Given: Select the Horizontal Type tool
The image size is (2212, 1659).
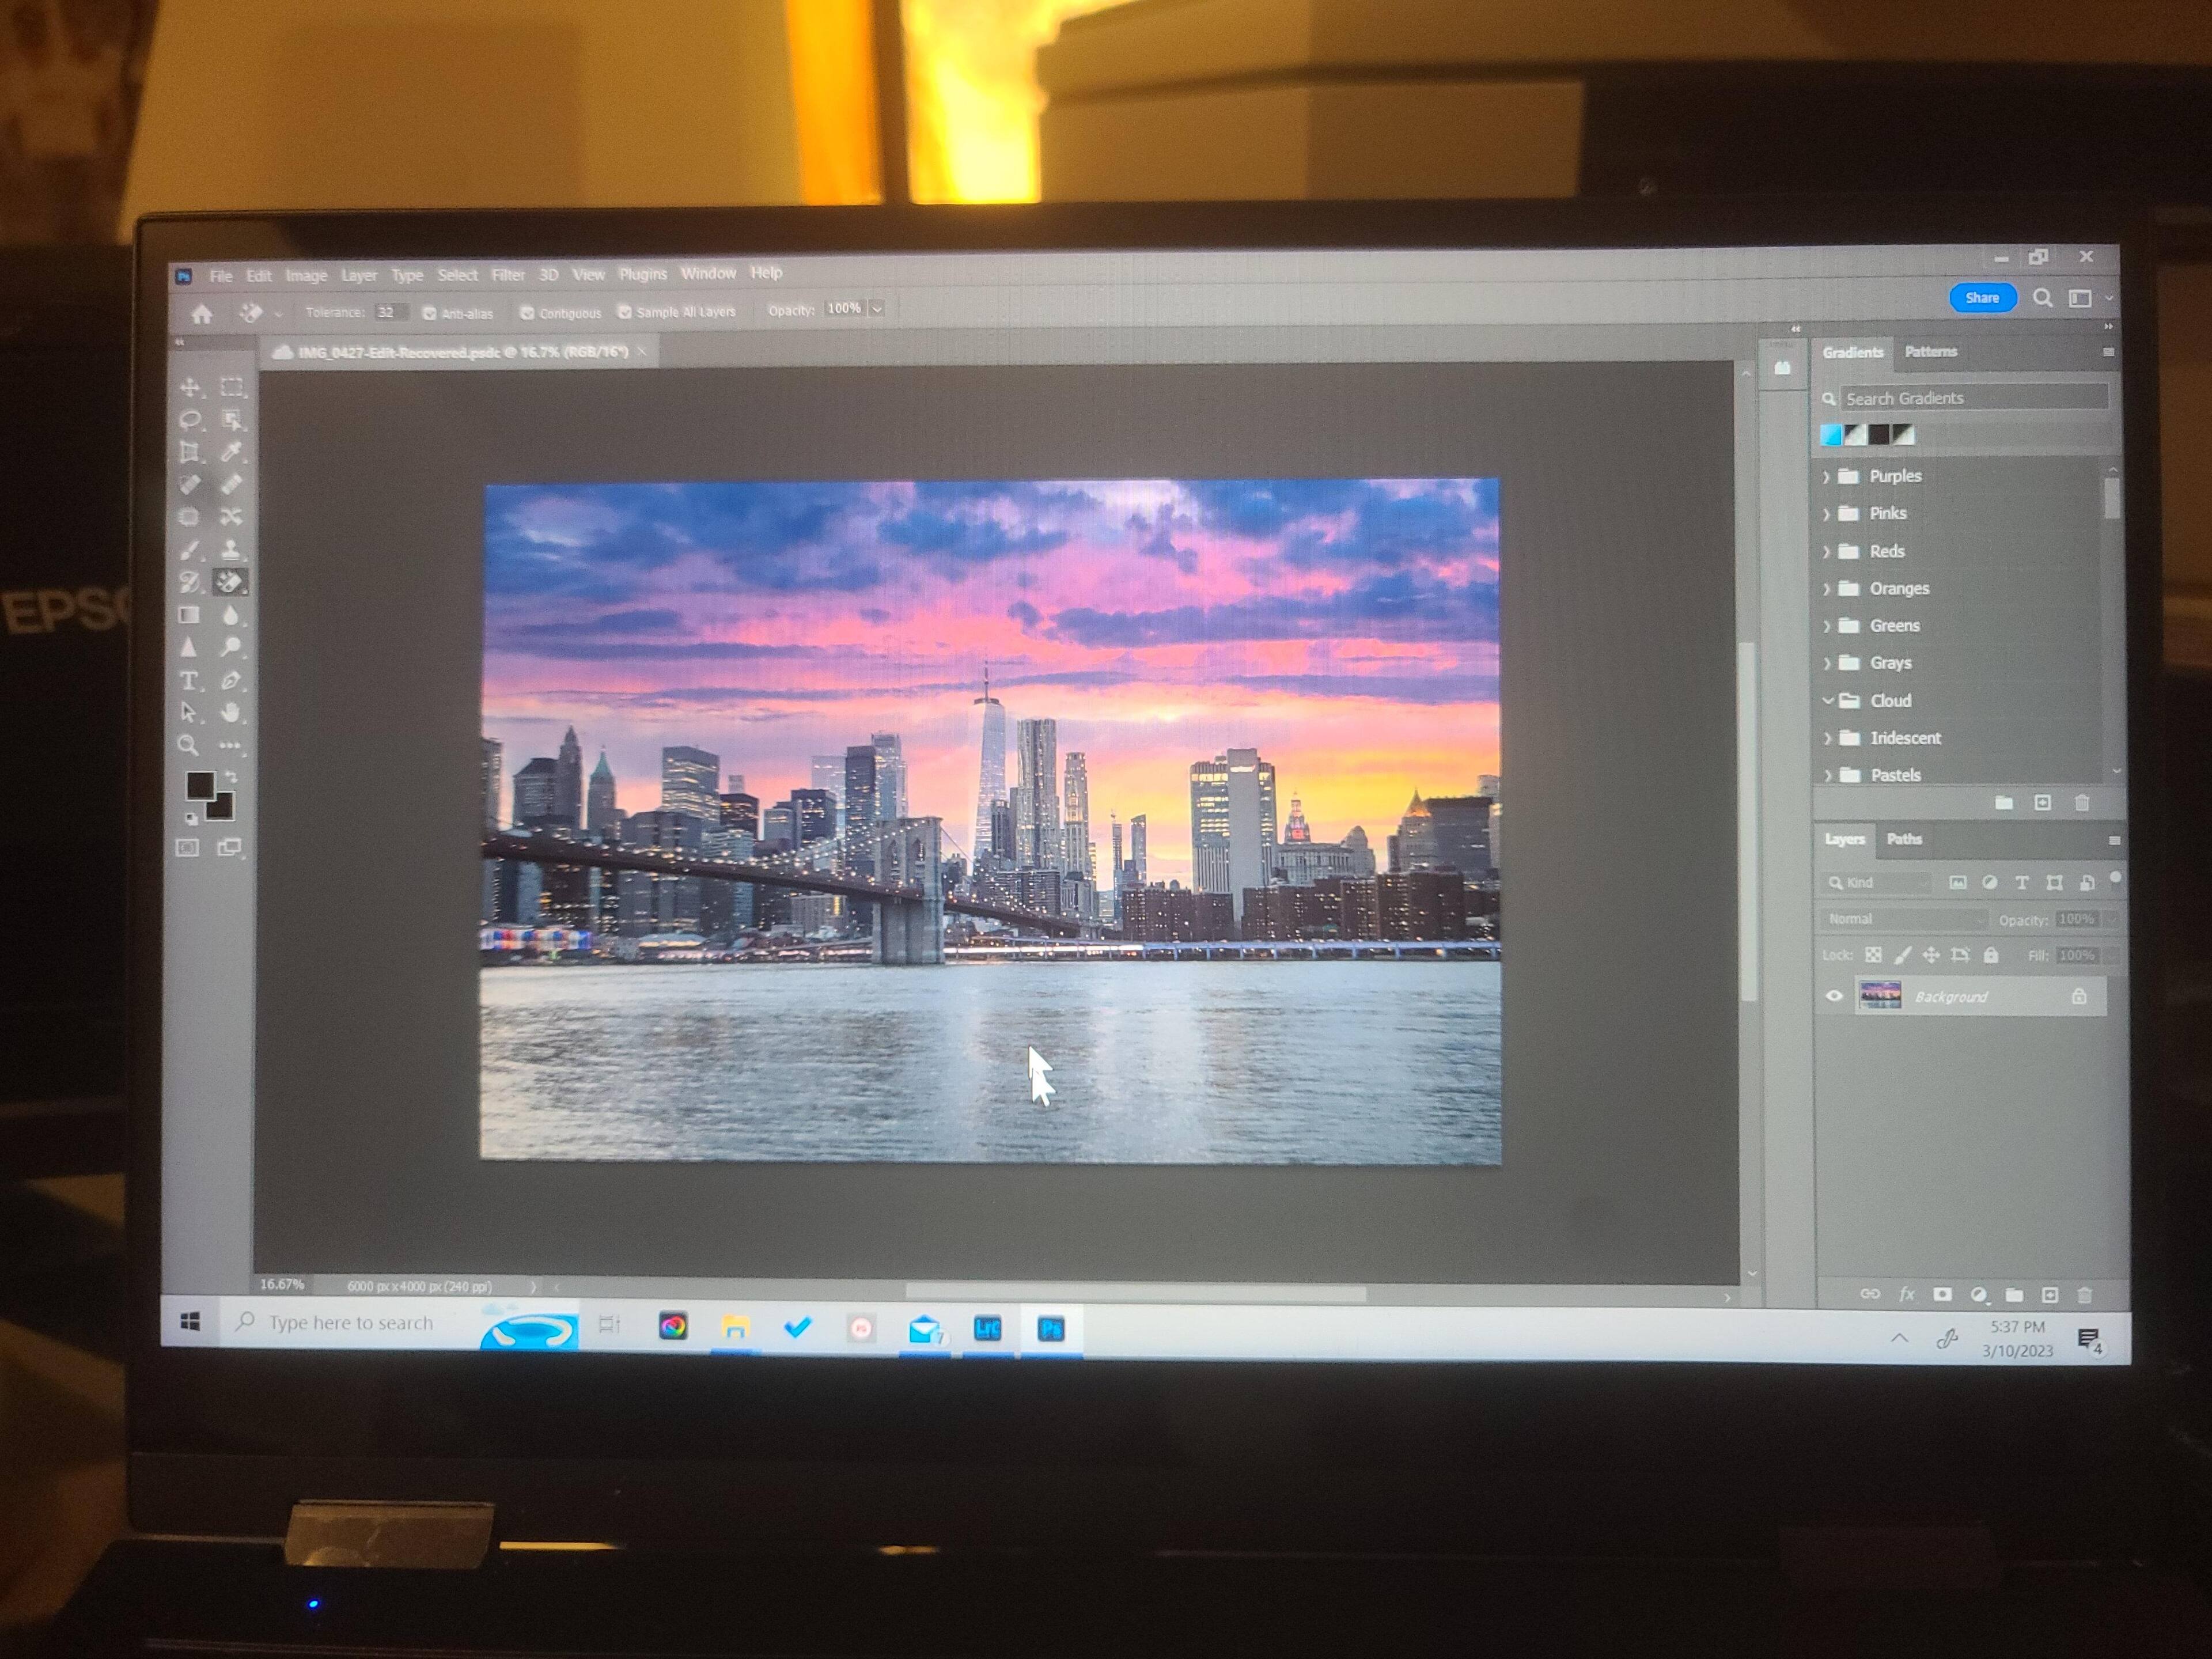Looking at the screenshot, I should click(x=189, y=681).
